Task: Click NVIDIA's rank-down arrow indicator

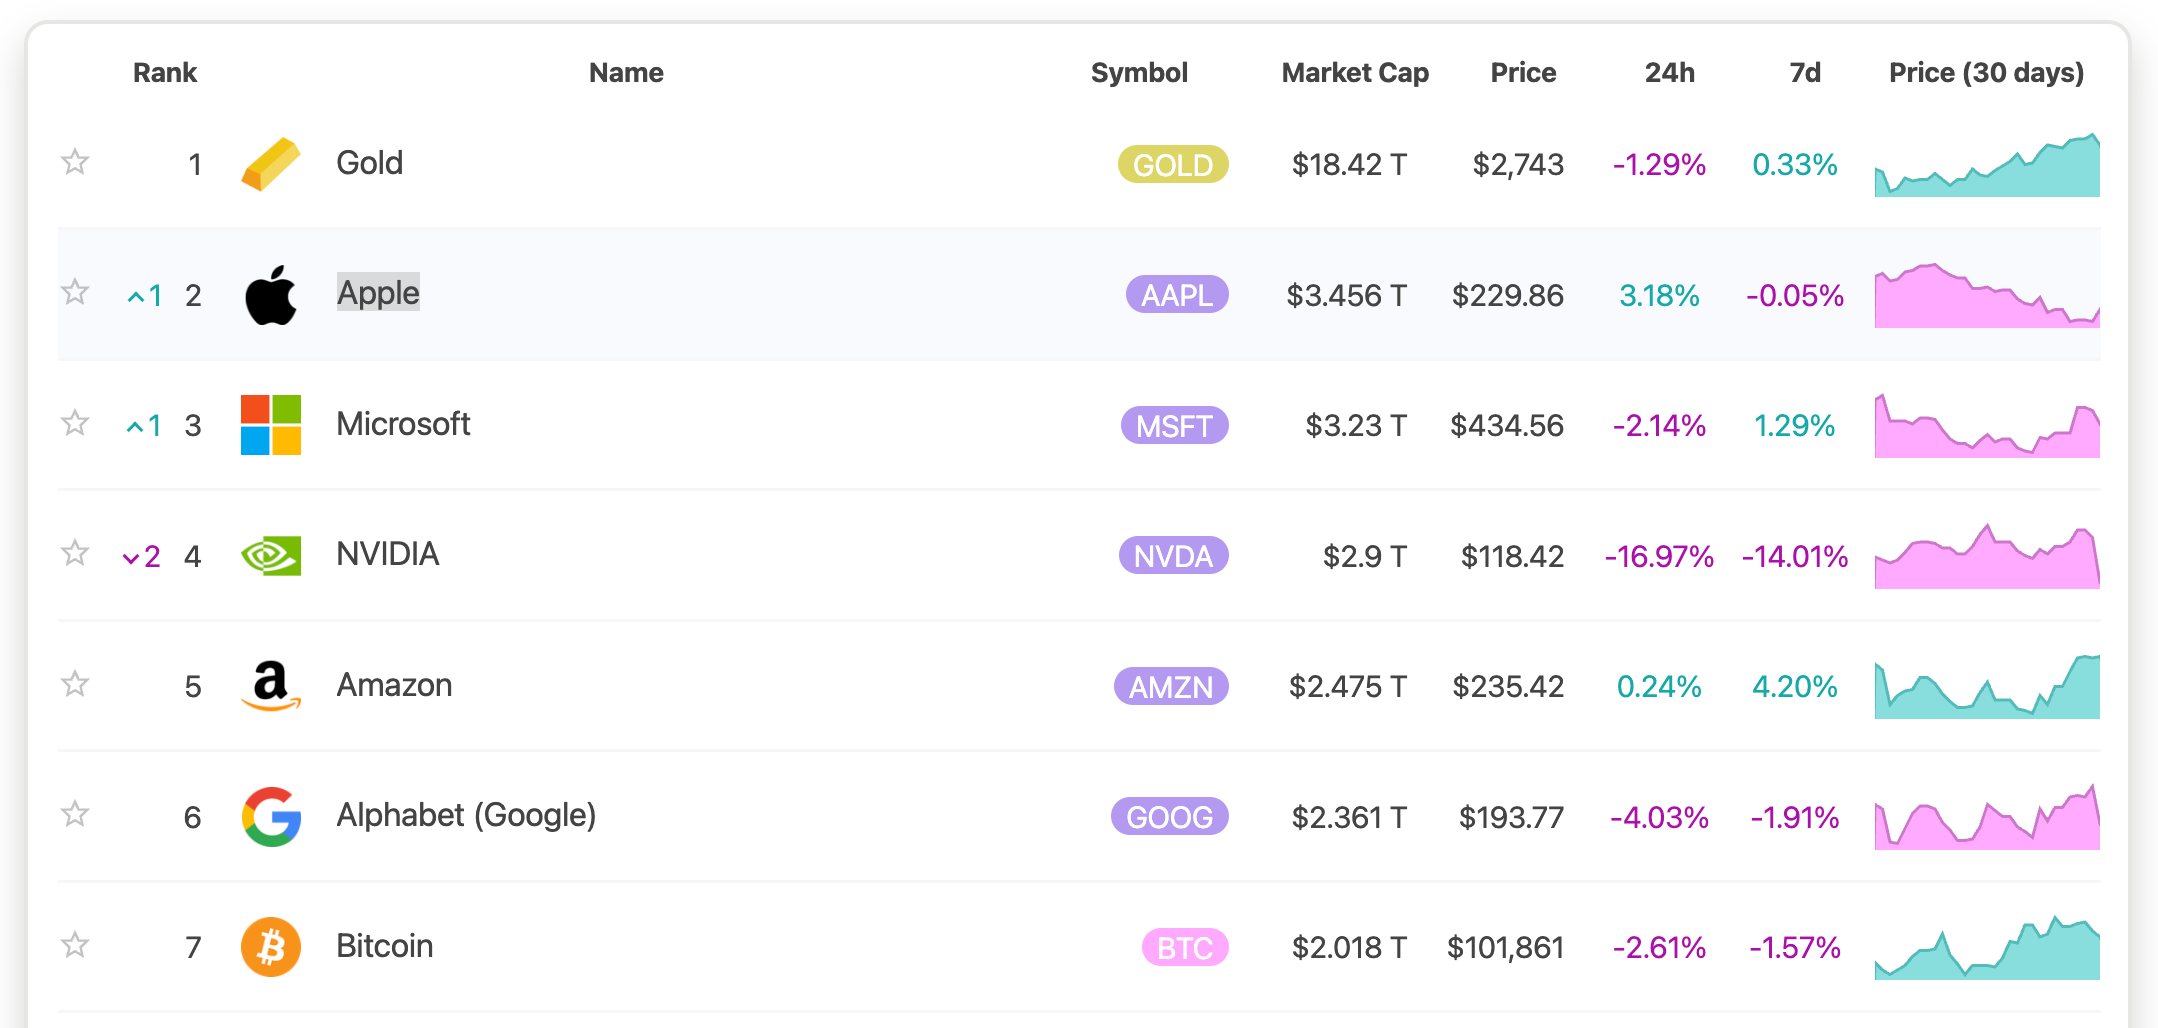Action: pos(142,557)
